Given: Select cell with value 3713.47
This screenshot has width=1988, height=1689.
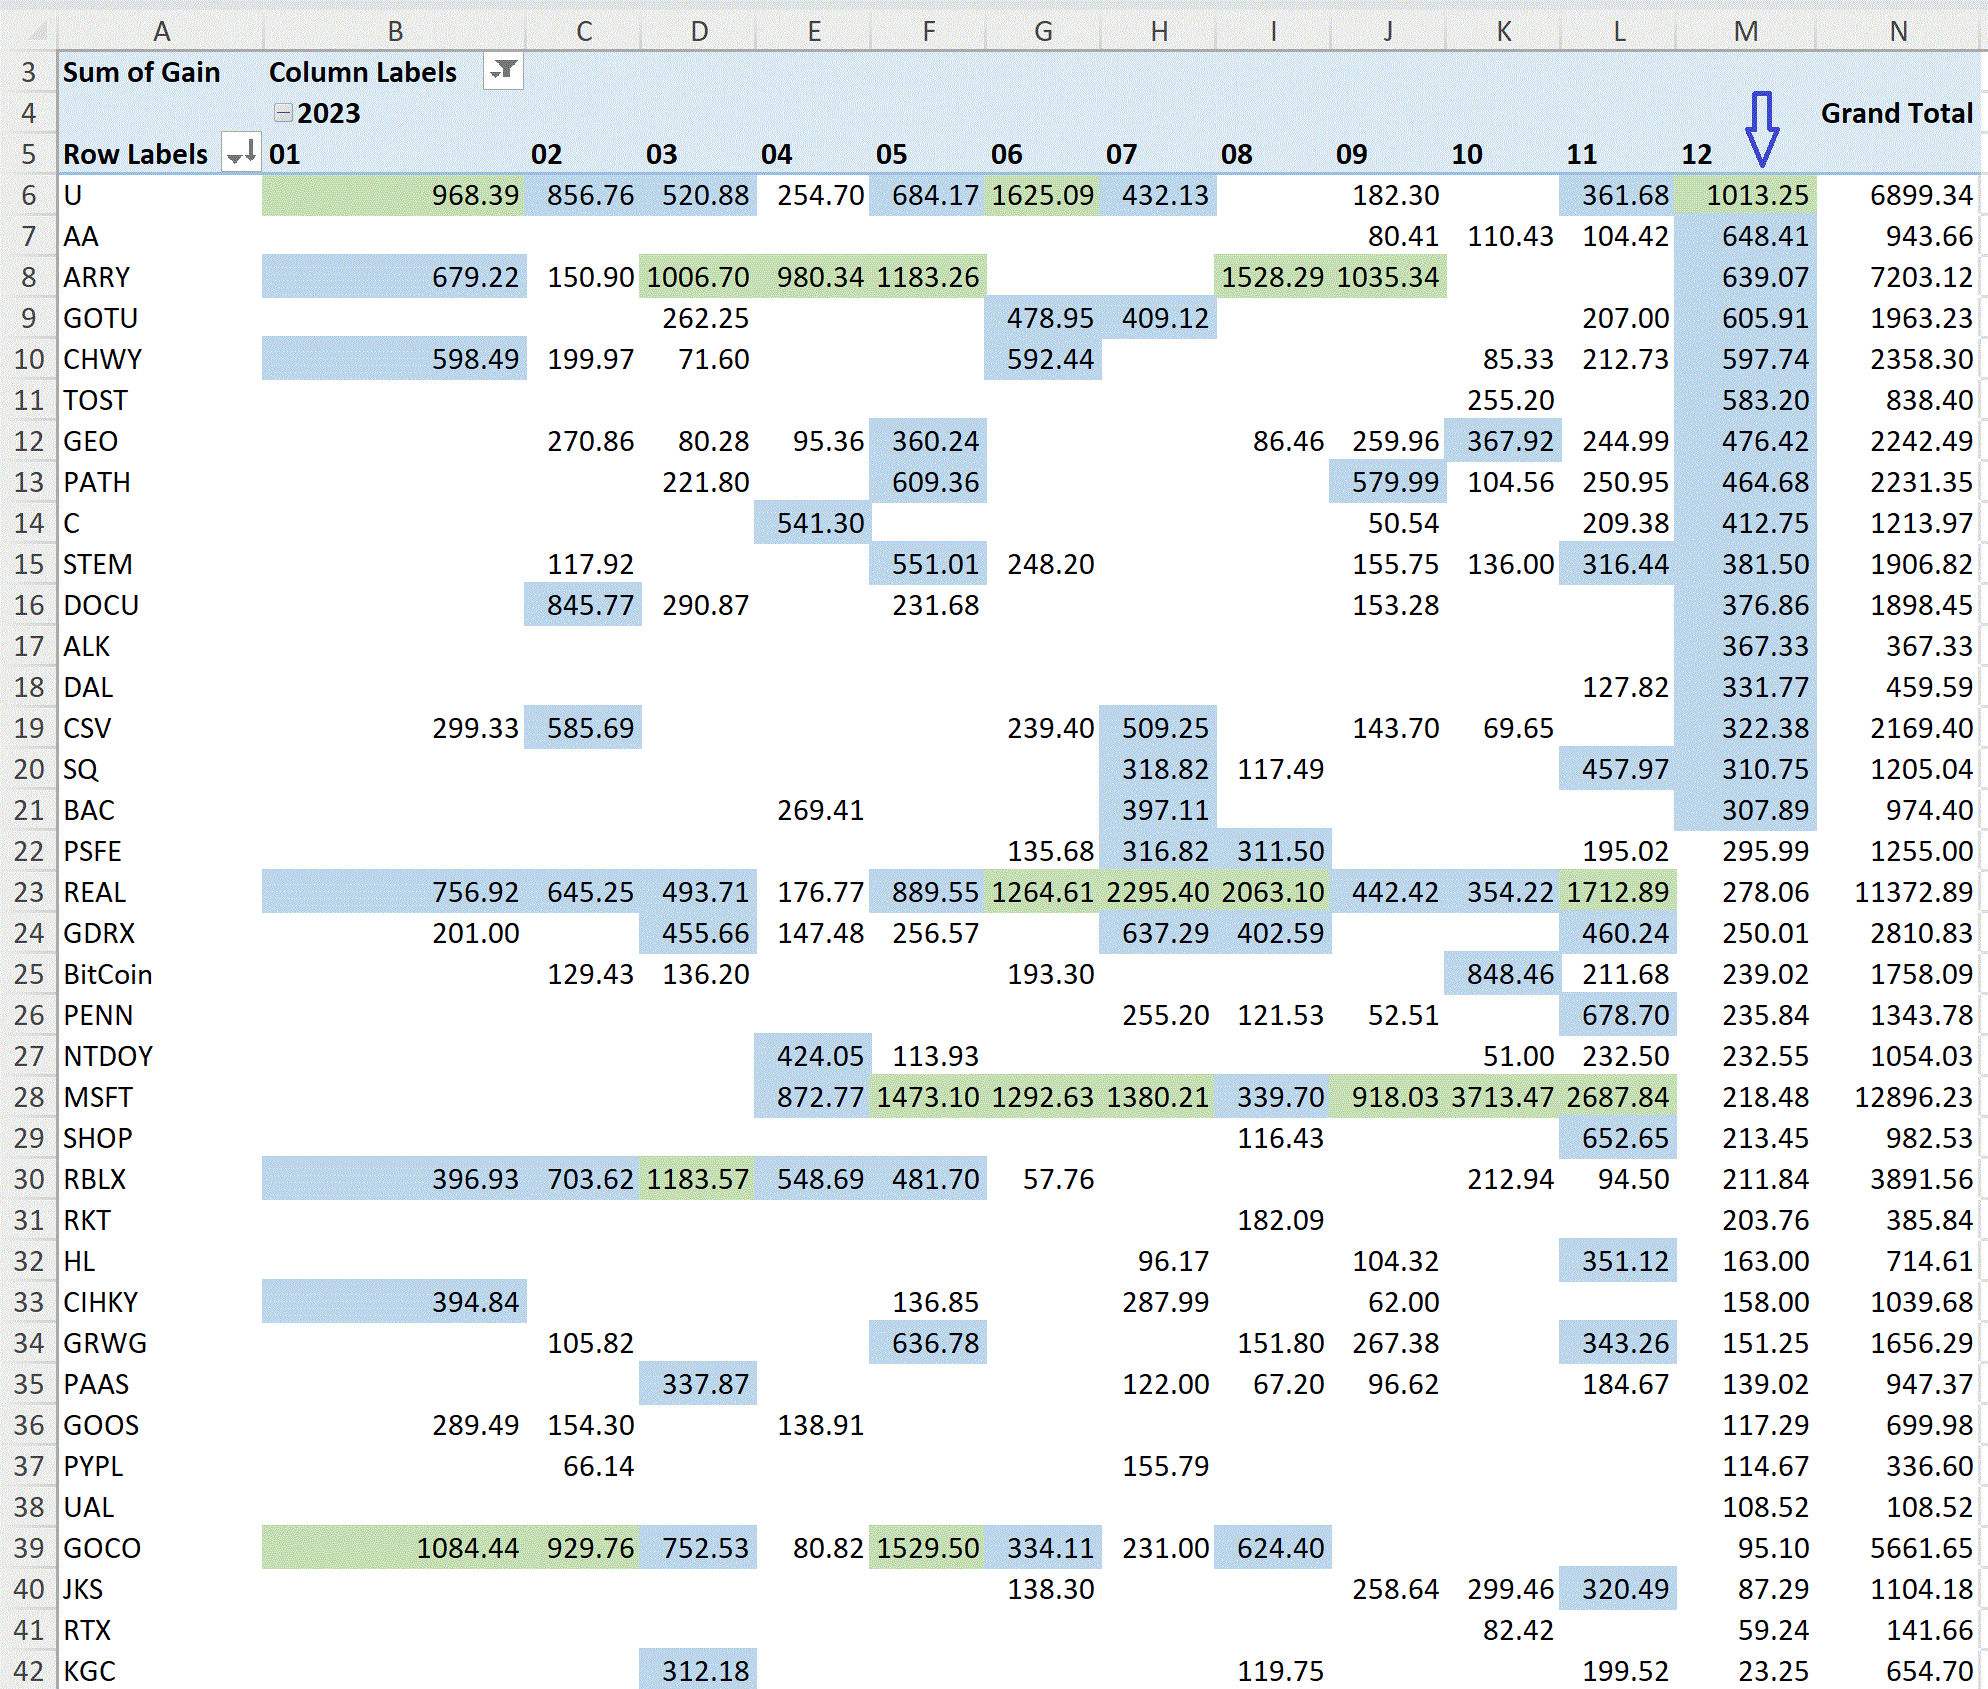Looking at the screenshot, I should point(1502,1097).
